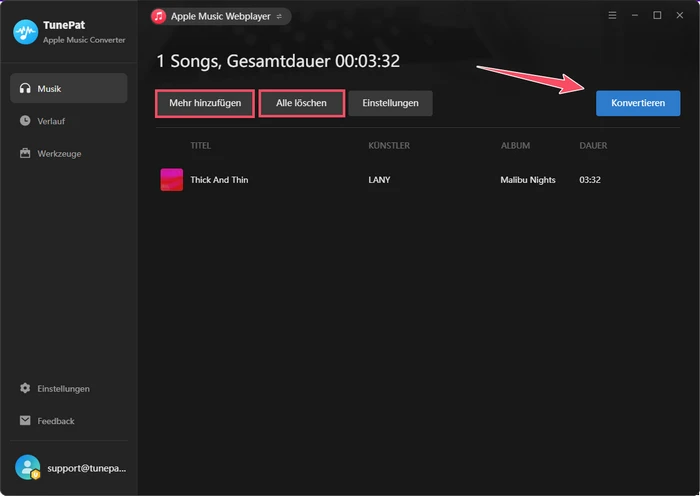Click Alle löschen button
This screenshot has height=496, width=700.
click(x=301, y=103)
